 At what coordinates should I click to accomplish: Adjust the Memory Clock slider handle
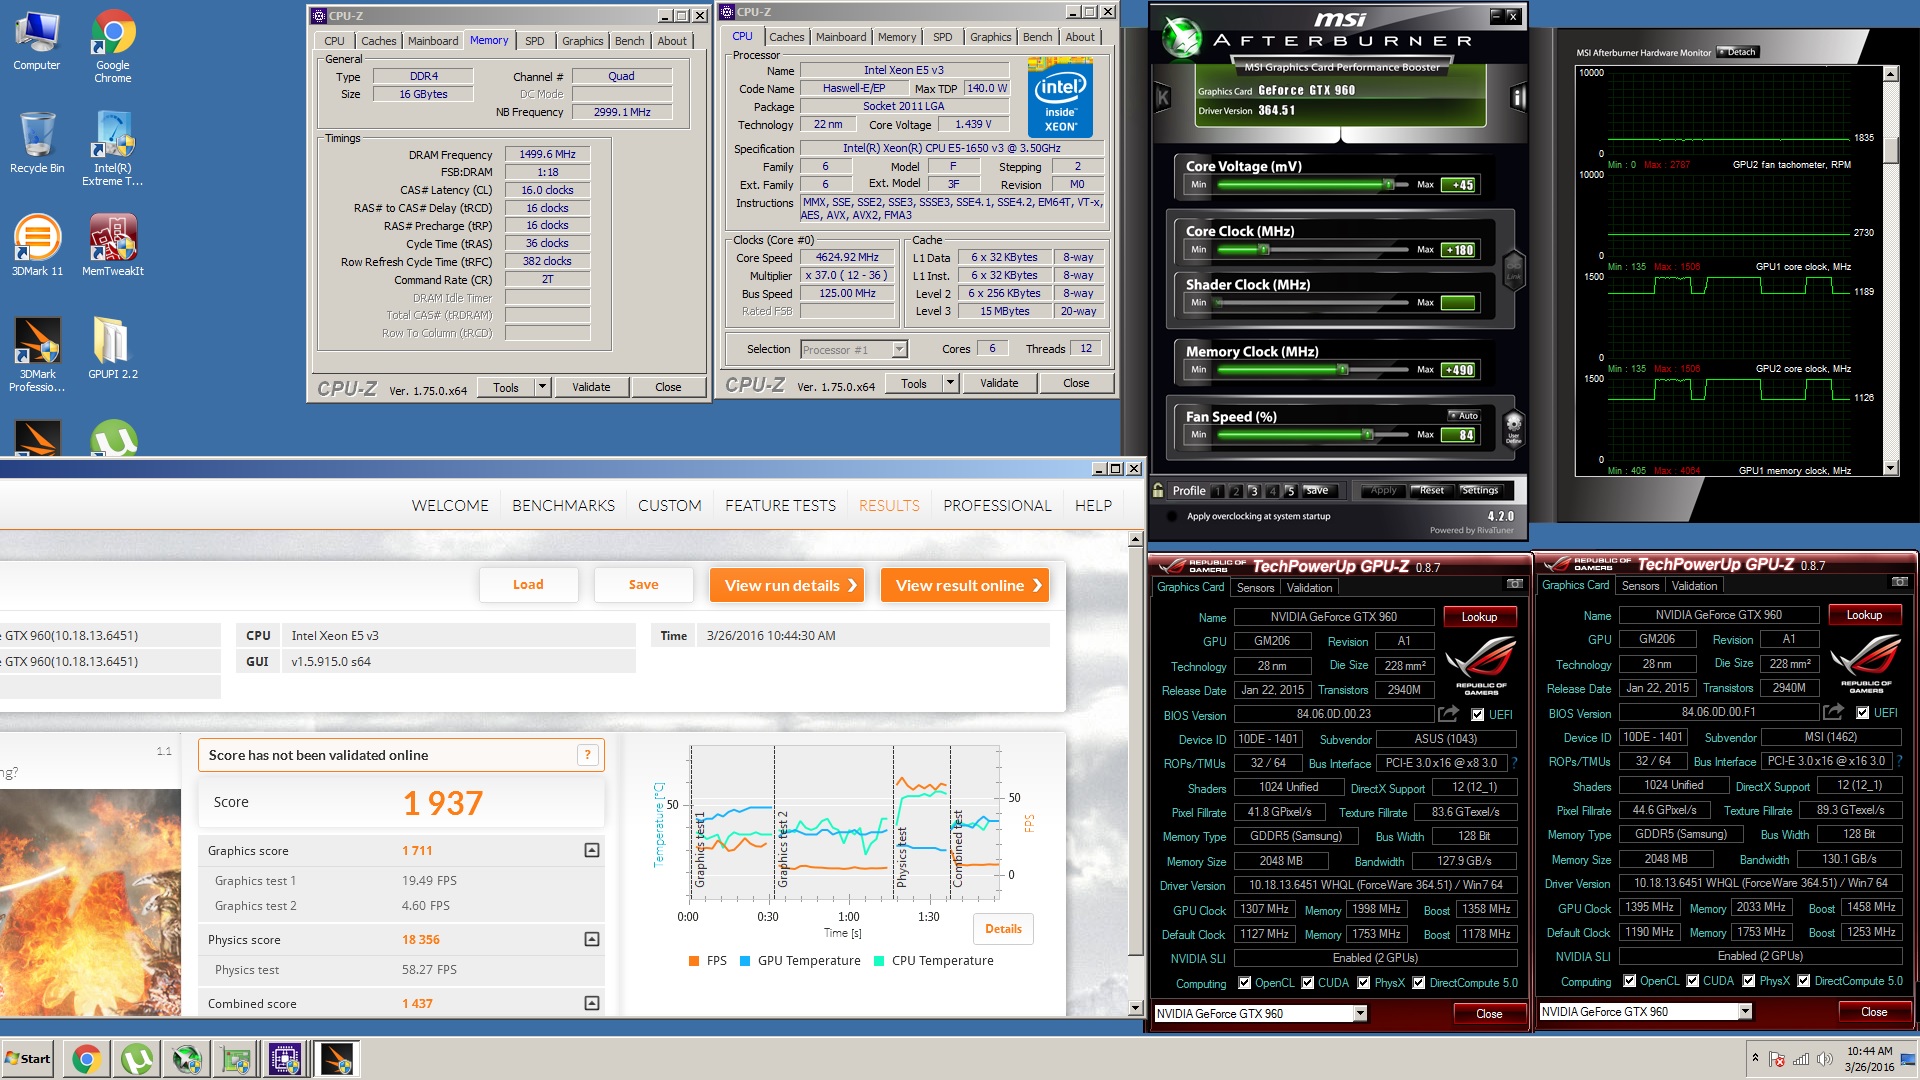pyautogui.click(x=1343, y=370)
